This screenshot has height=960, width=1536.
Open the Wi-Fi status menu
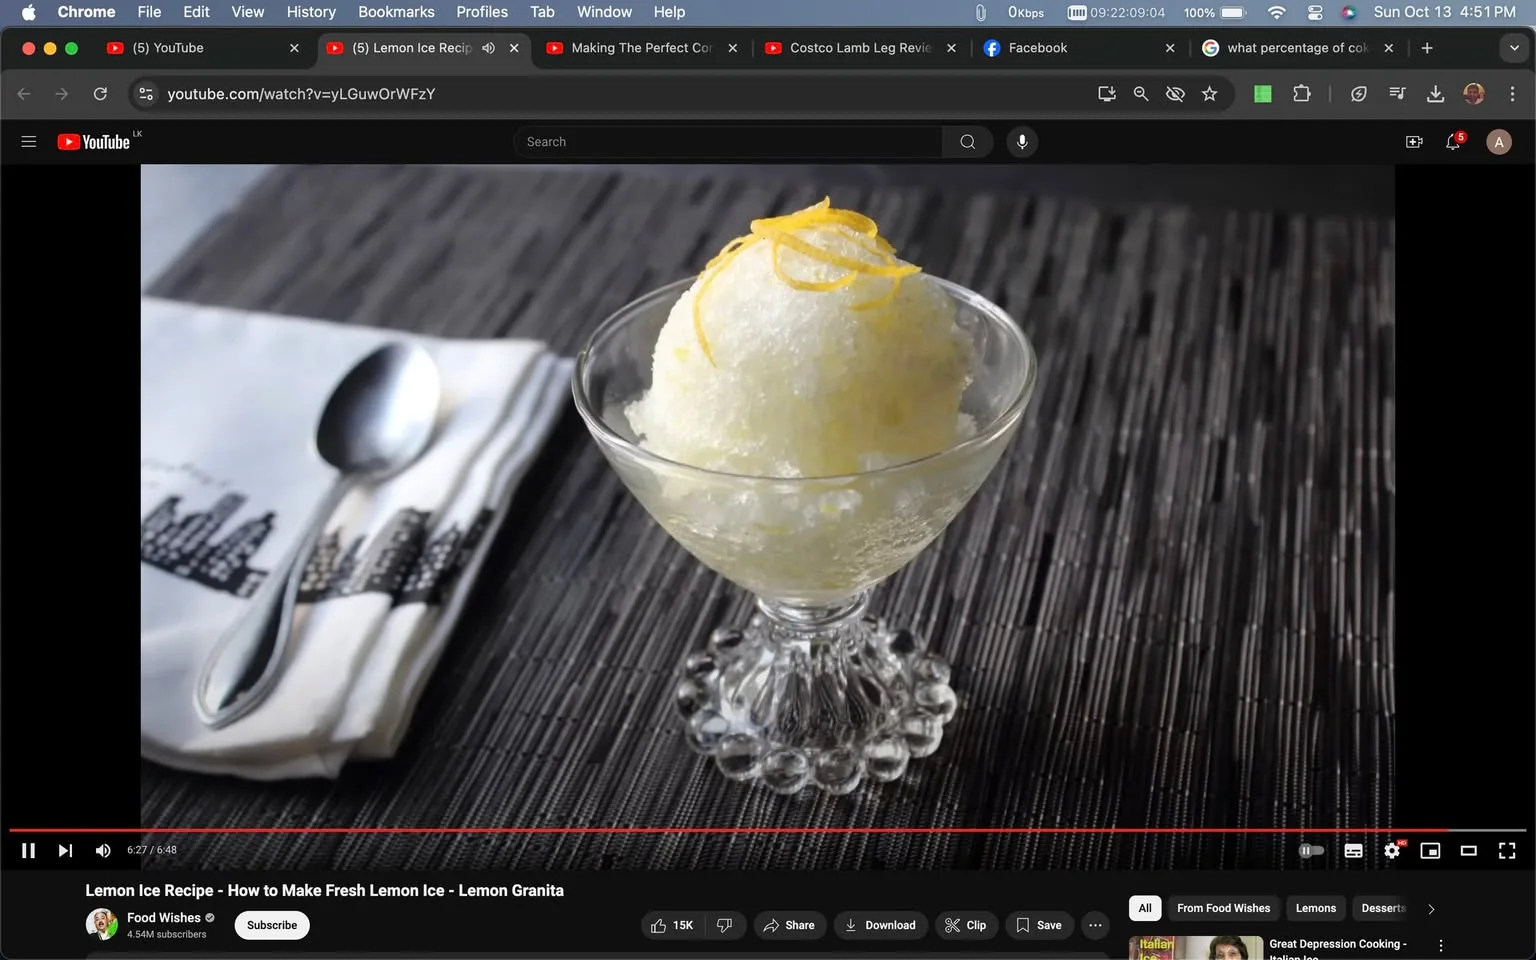(x=1277, y=12)
